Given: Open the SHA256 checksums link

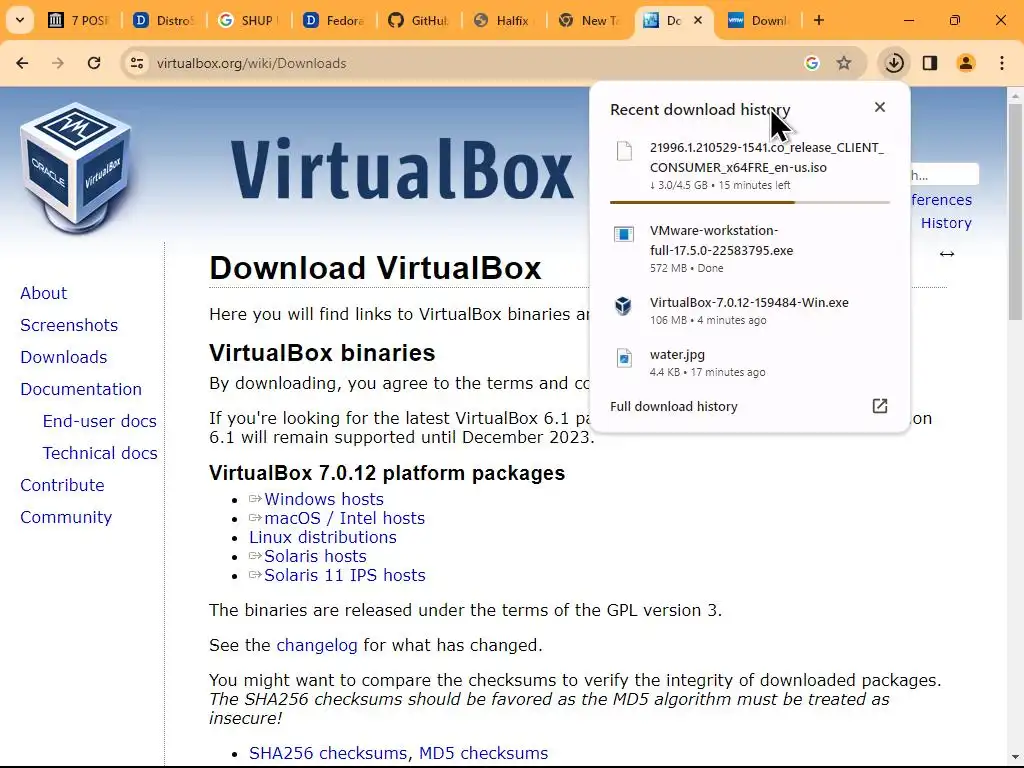Looking at the screenshot, I should point(328,753).
